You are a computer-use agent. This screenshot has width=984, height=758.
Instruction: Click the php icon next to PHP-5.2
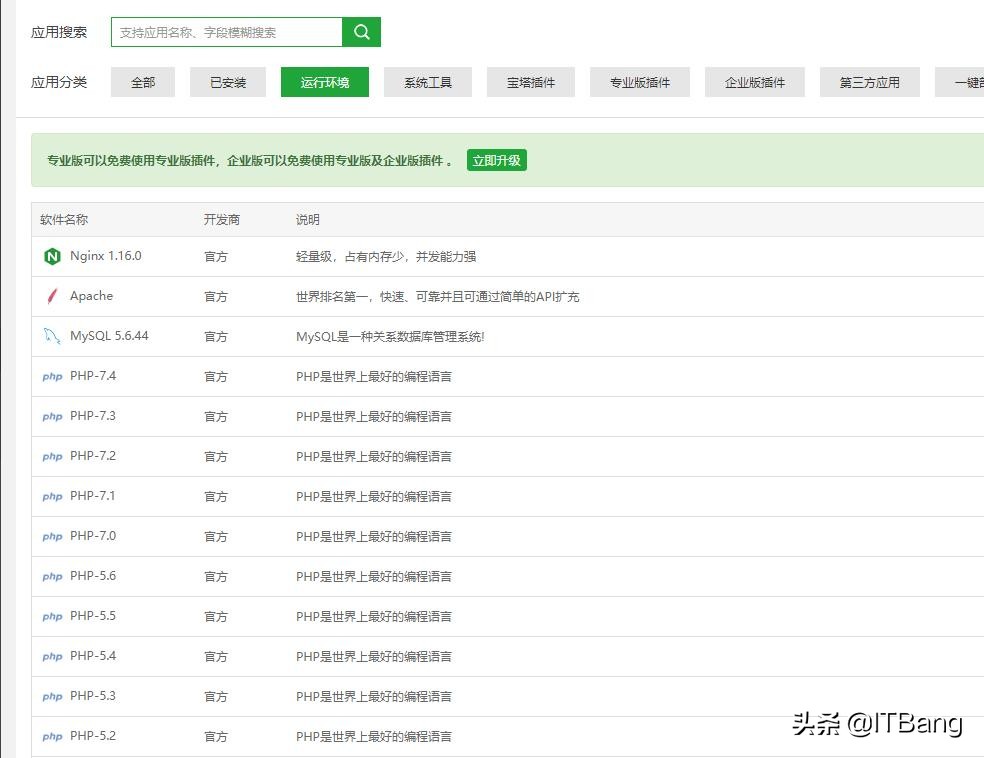tap(52, 737)
